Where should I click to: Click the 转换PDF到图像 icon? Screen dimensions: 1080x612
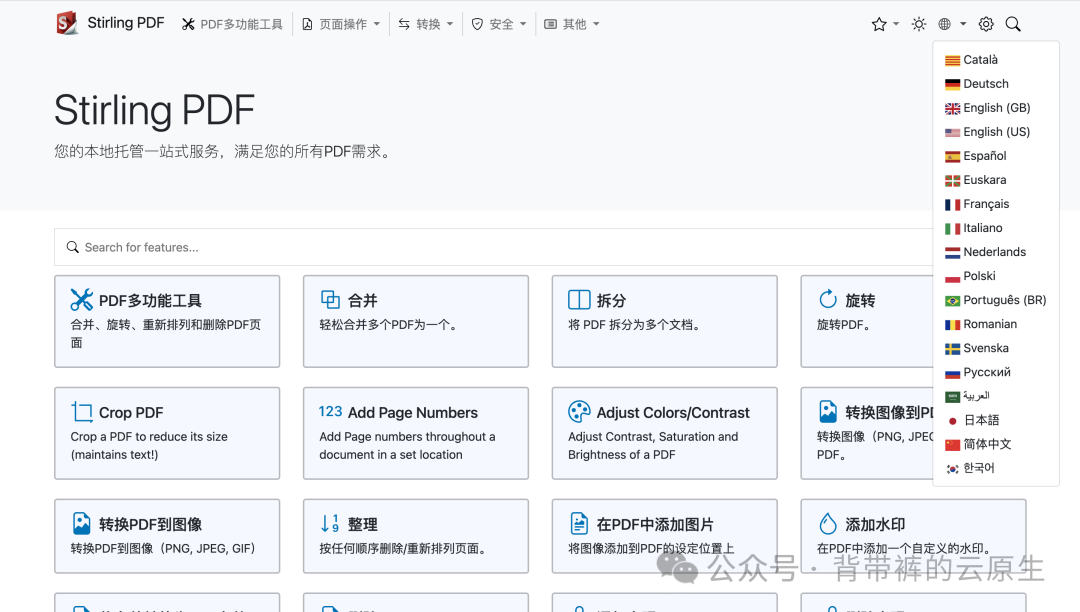tap(82, 523)
